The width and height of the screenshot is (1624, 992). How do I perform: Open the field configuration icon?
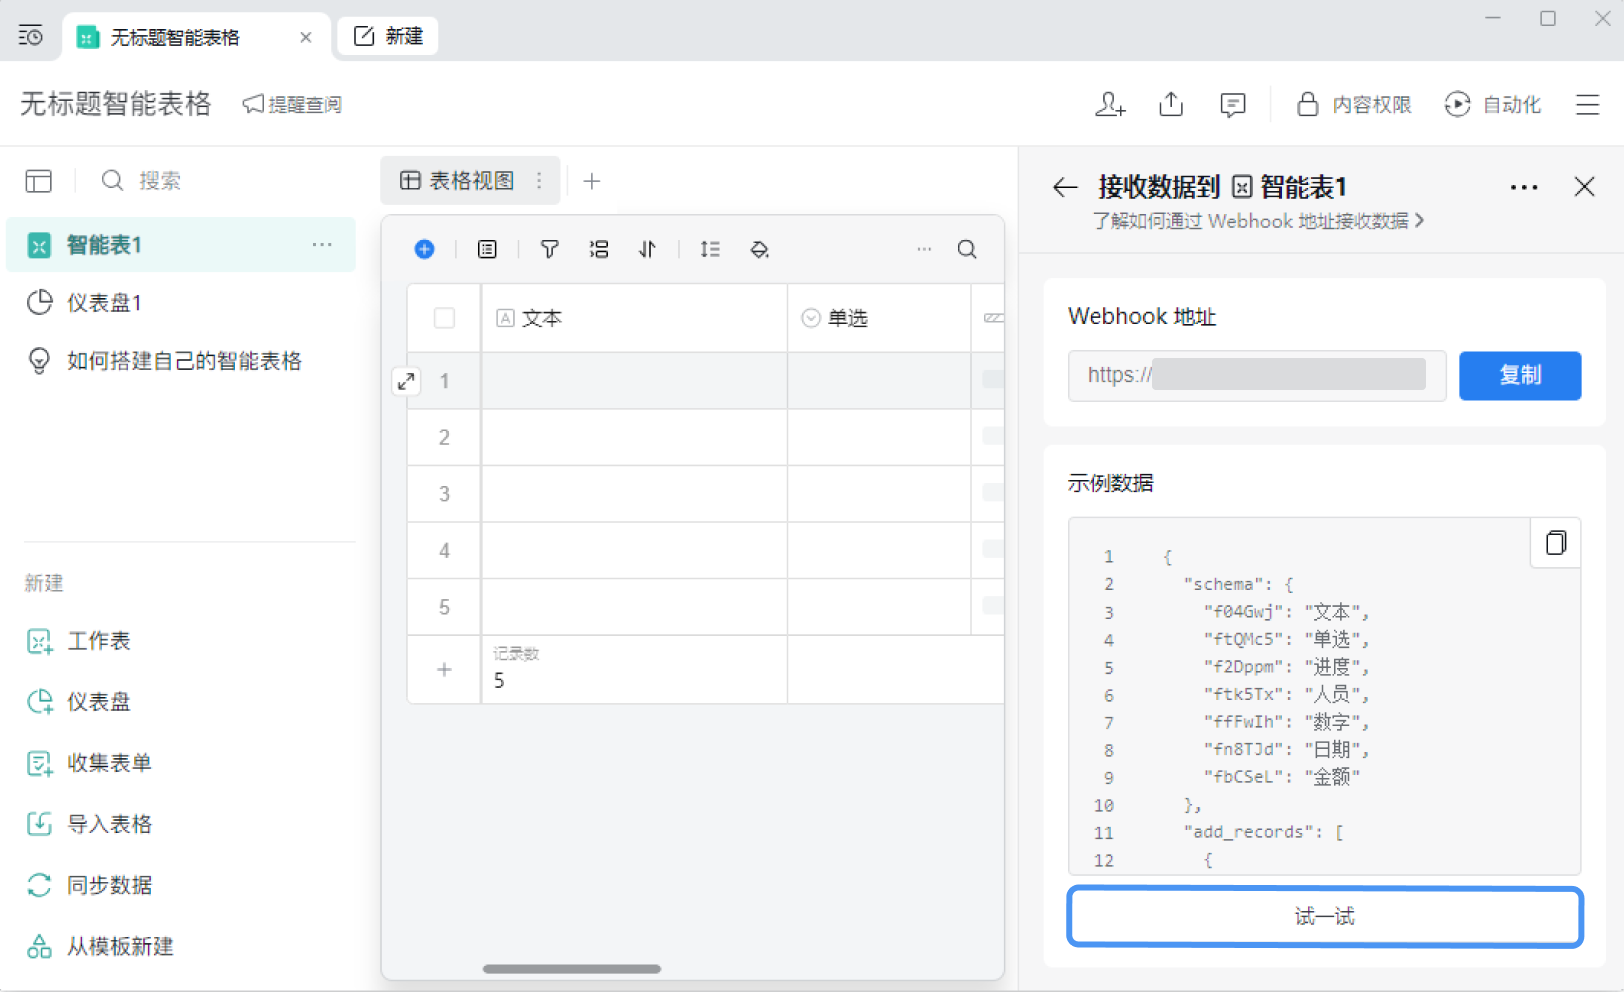click(487, 249)
